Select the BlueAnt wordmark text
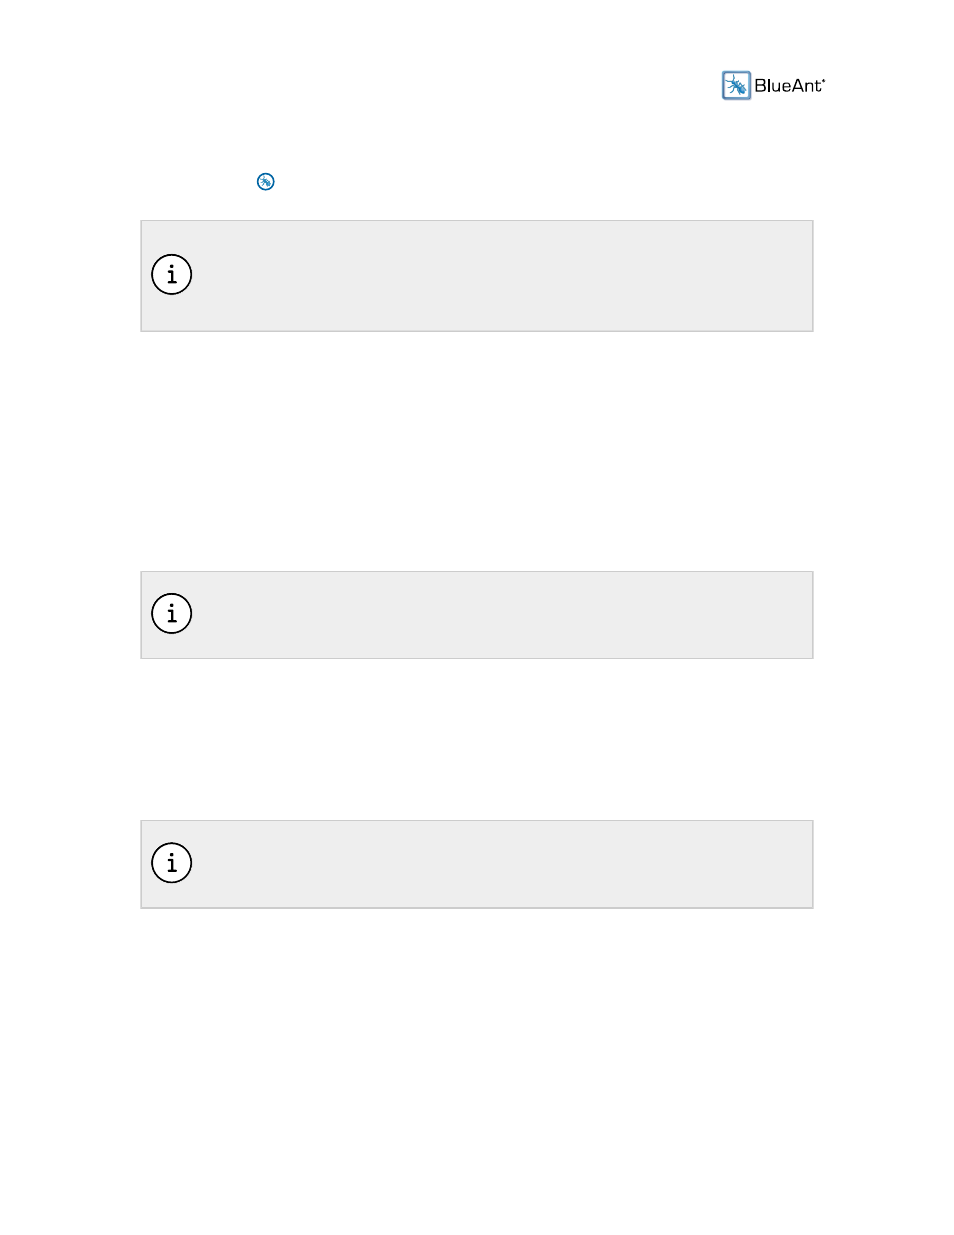954x1235 pixels. pos(789,86)
